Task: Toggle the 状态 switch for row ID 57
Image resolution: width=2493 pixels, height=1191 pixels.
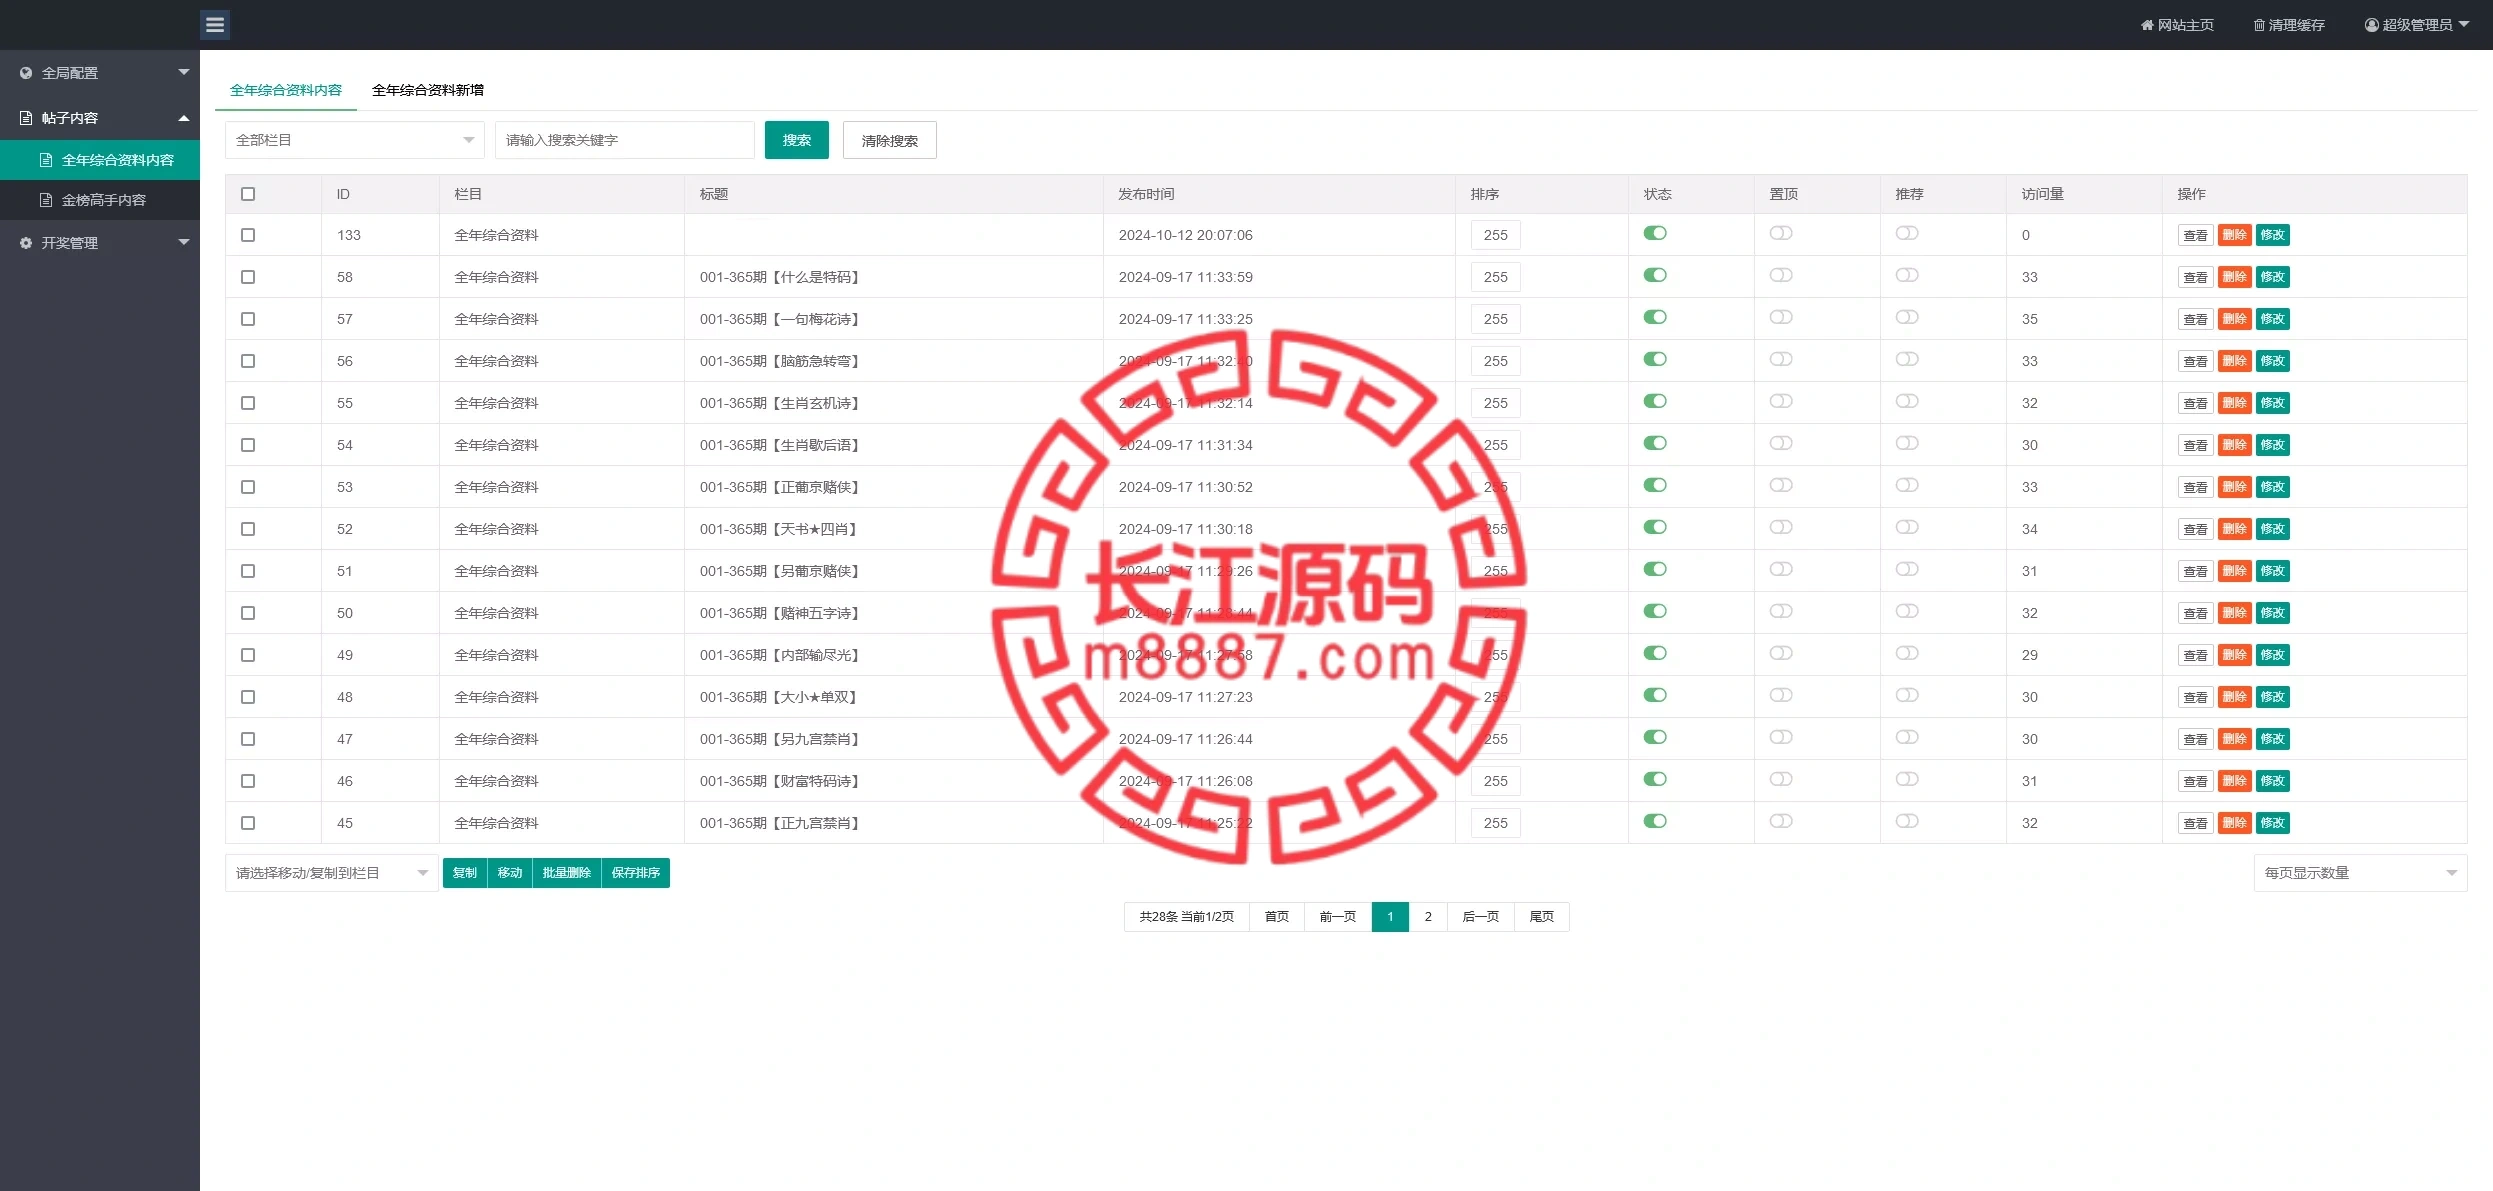Action: (x=1655, y=317)
